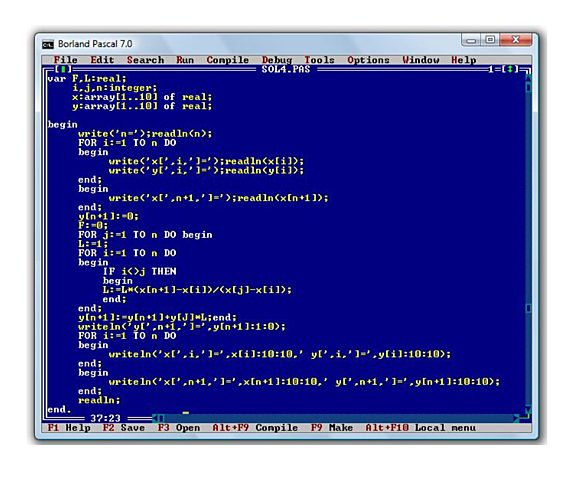Click the horizontal scrollbar right arrow
The height and width of the screenshot is (480, 584).
(x=516, y=418)
